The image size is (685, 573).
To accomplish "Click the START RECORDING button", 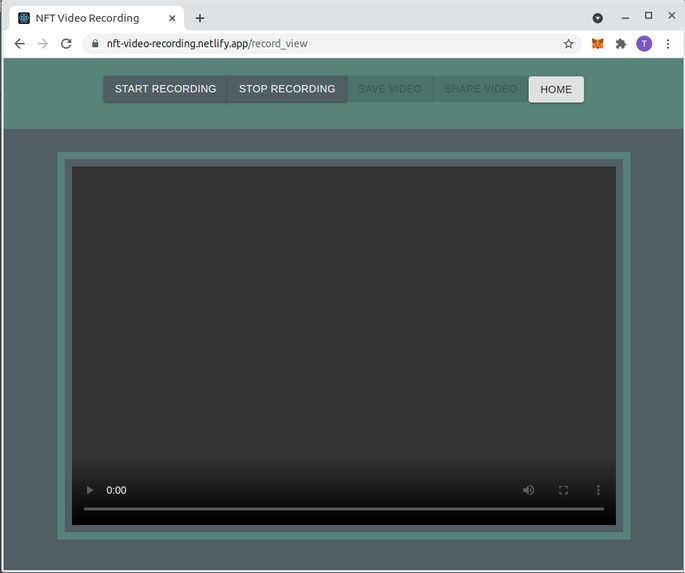I will tap(165, 89).
